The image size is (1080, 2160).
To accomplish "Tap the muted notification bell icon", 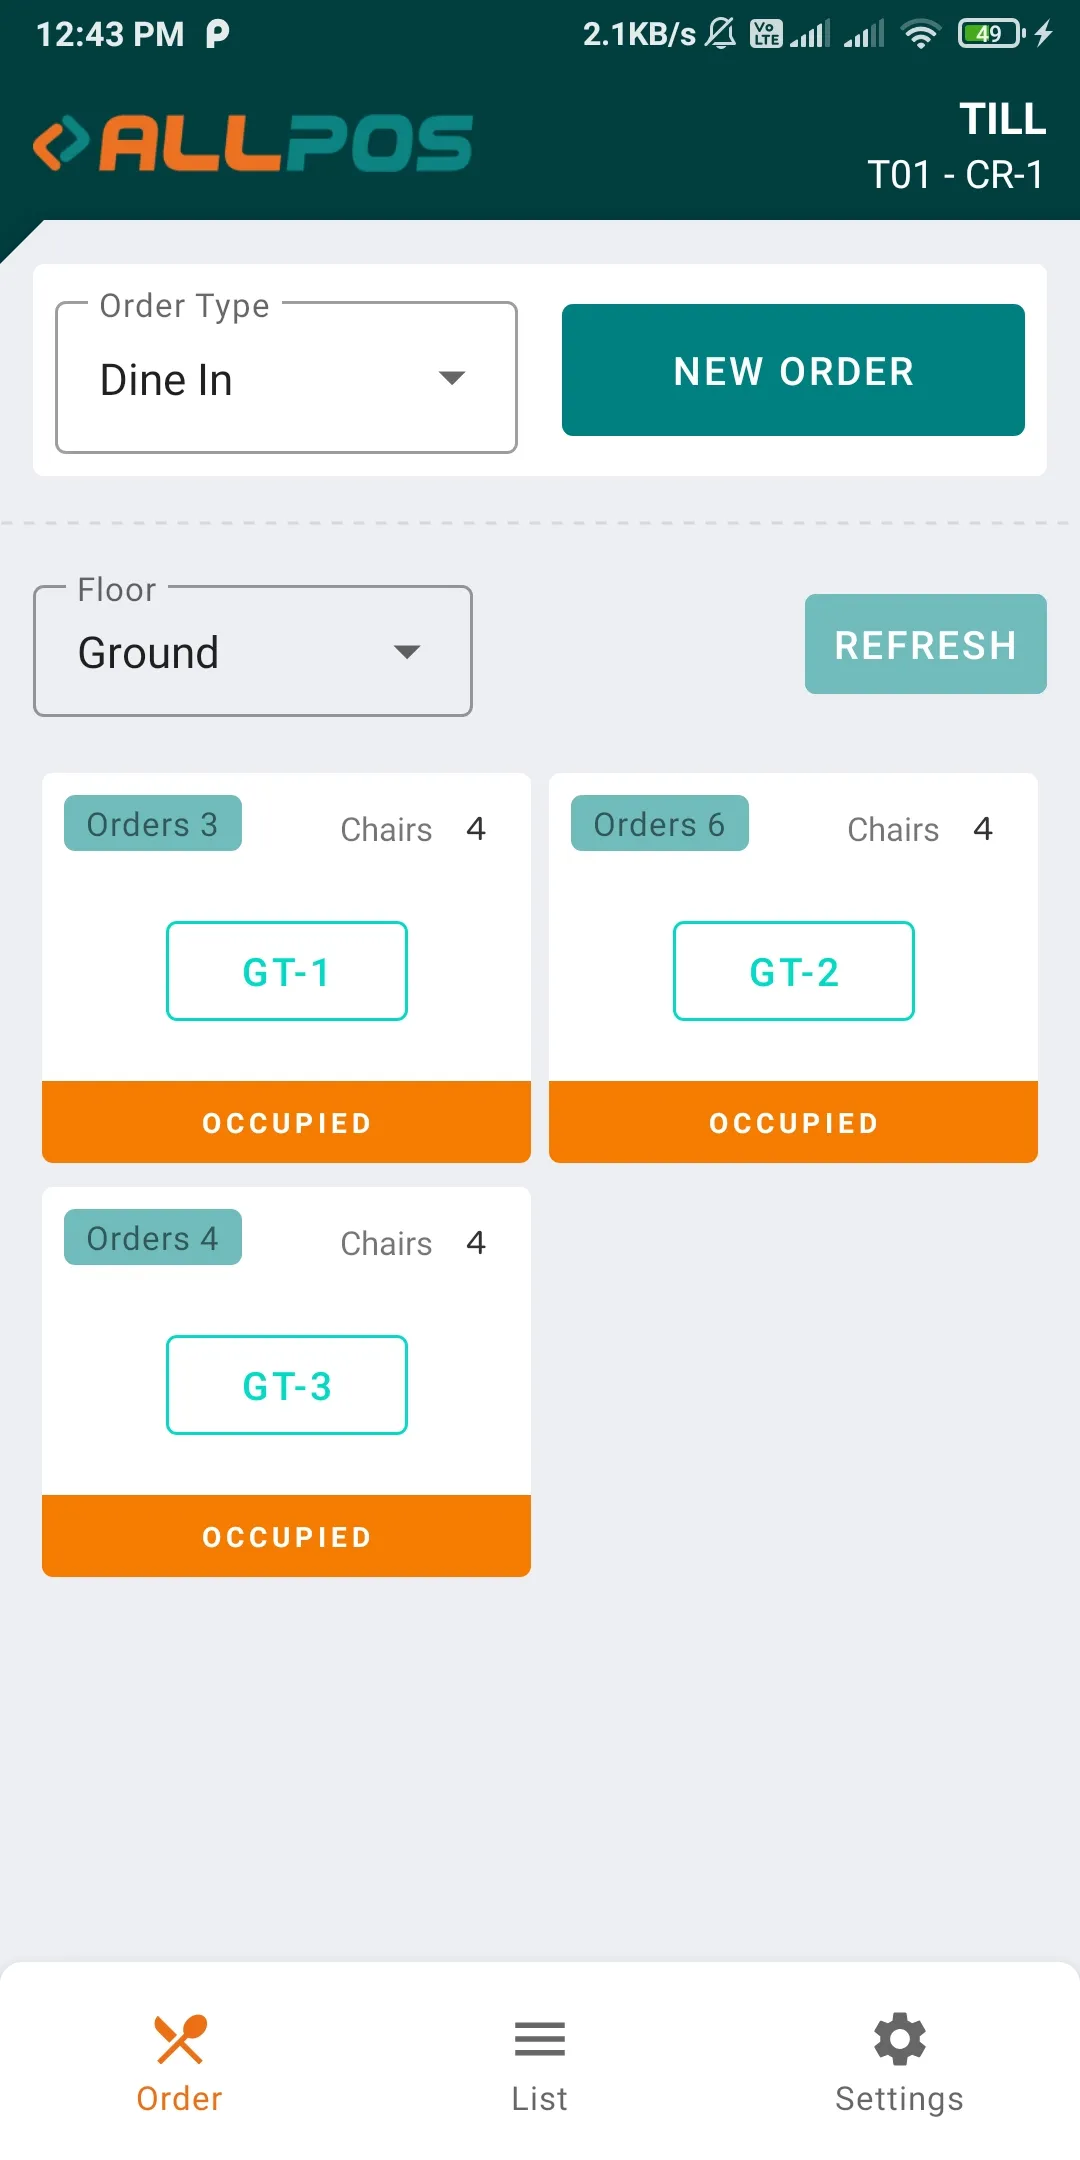I will [x=720, y=35].
